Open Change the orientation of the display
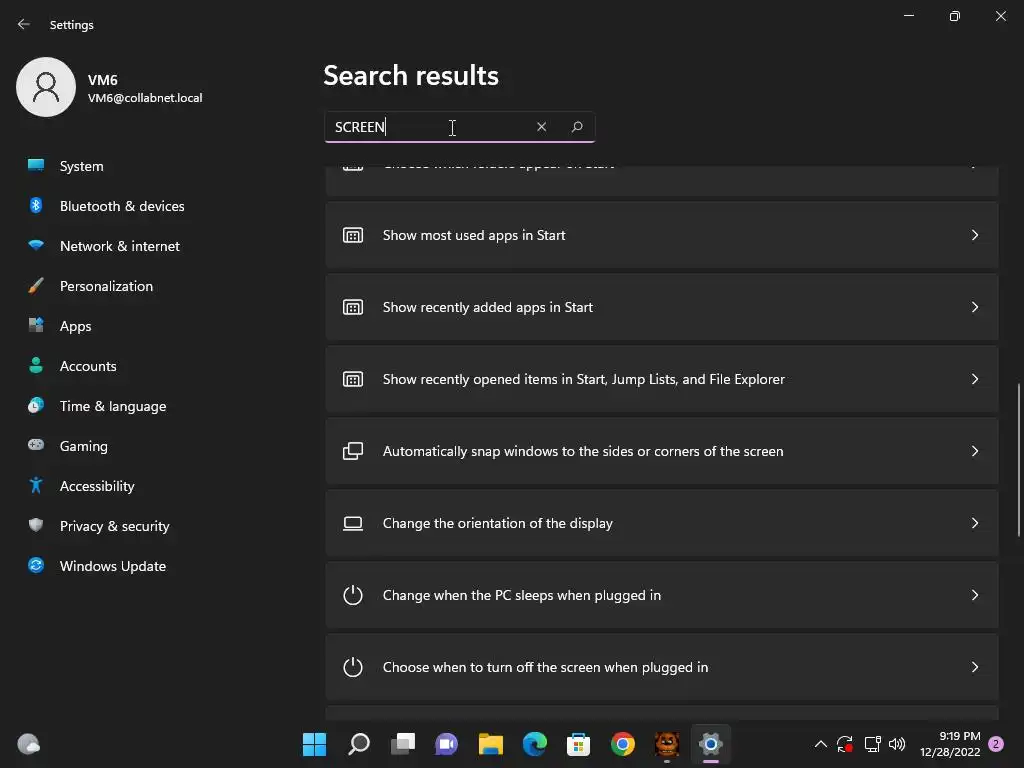Screen dimensions: 1024x768 point(661,523)
